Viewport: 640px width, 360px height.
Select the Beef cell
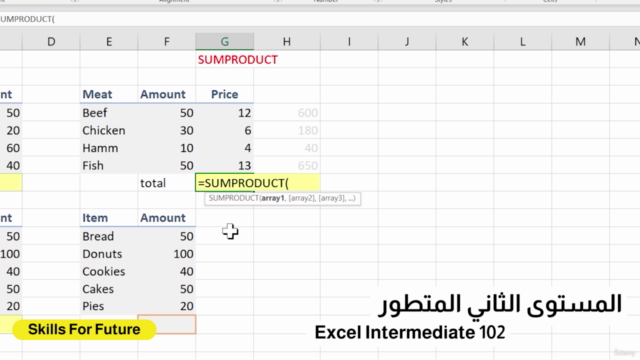(x=109, y=113)
